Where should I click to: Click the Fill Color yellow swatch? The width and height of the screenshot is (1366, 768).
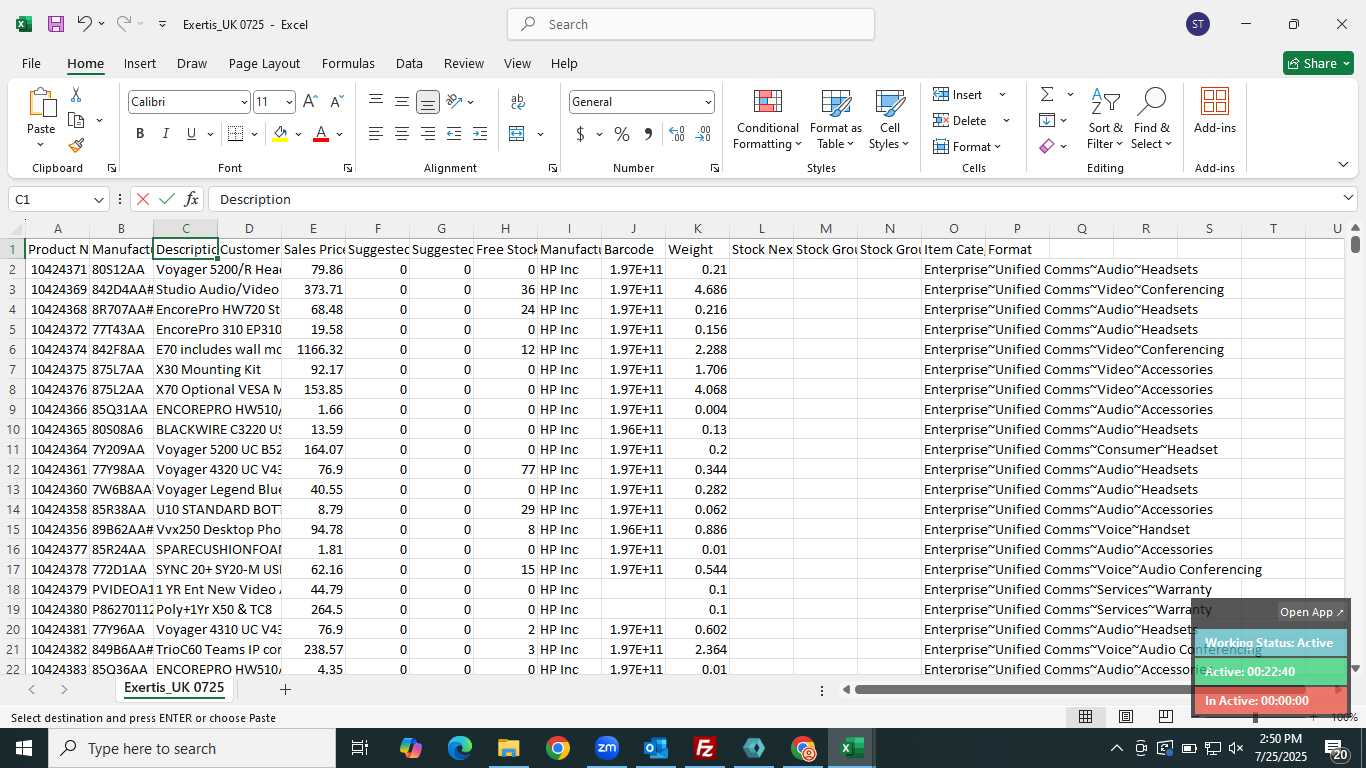click(280, 134)
